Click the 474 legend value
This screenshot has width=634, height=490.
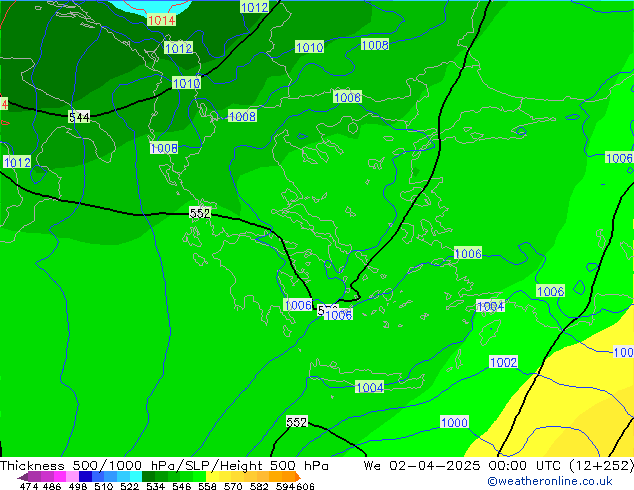(x=29, y=486)
